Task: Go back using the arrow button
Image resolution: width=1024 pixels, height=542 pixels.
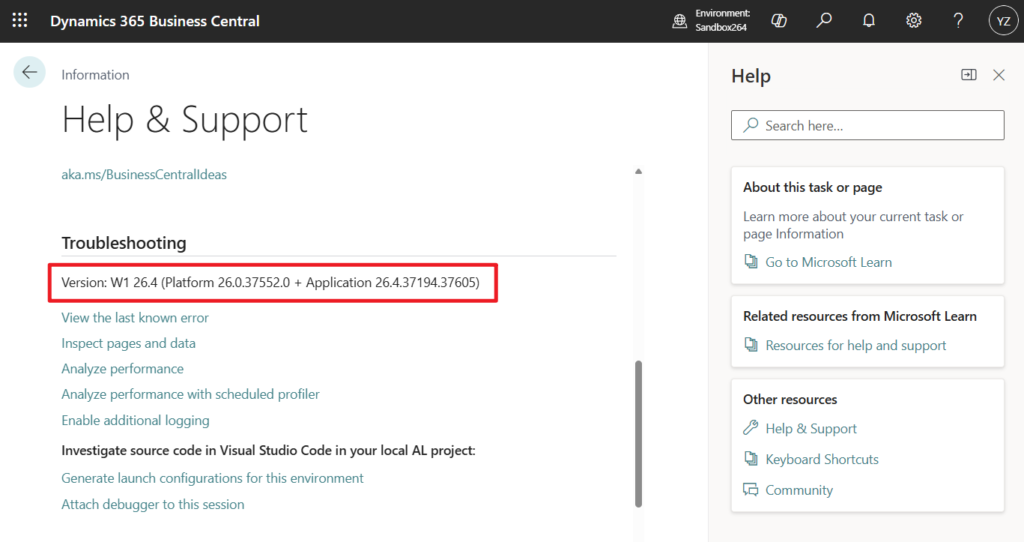Action: [30, 72]
